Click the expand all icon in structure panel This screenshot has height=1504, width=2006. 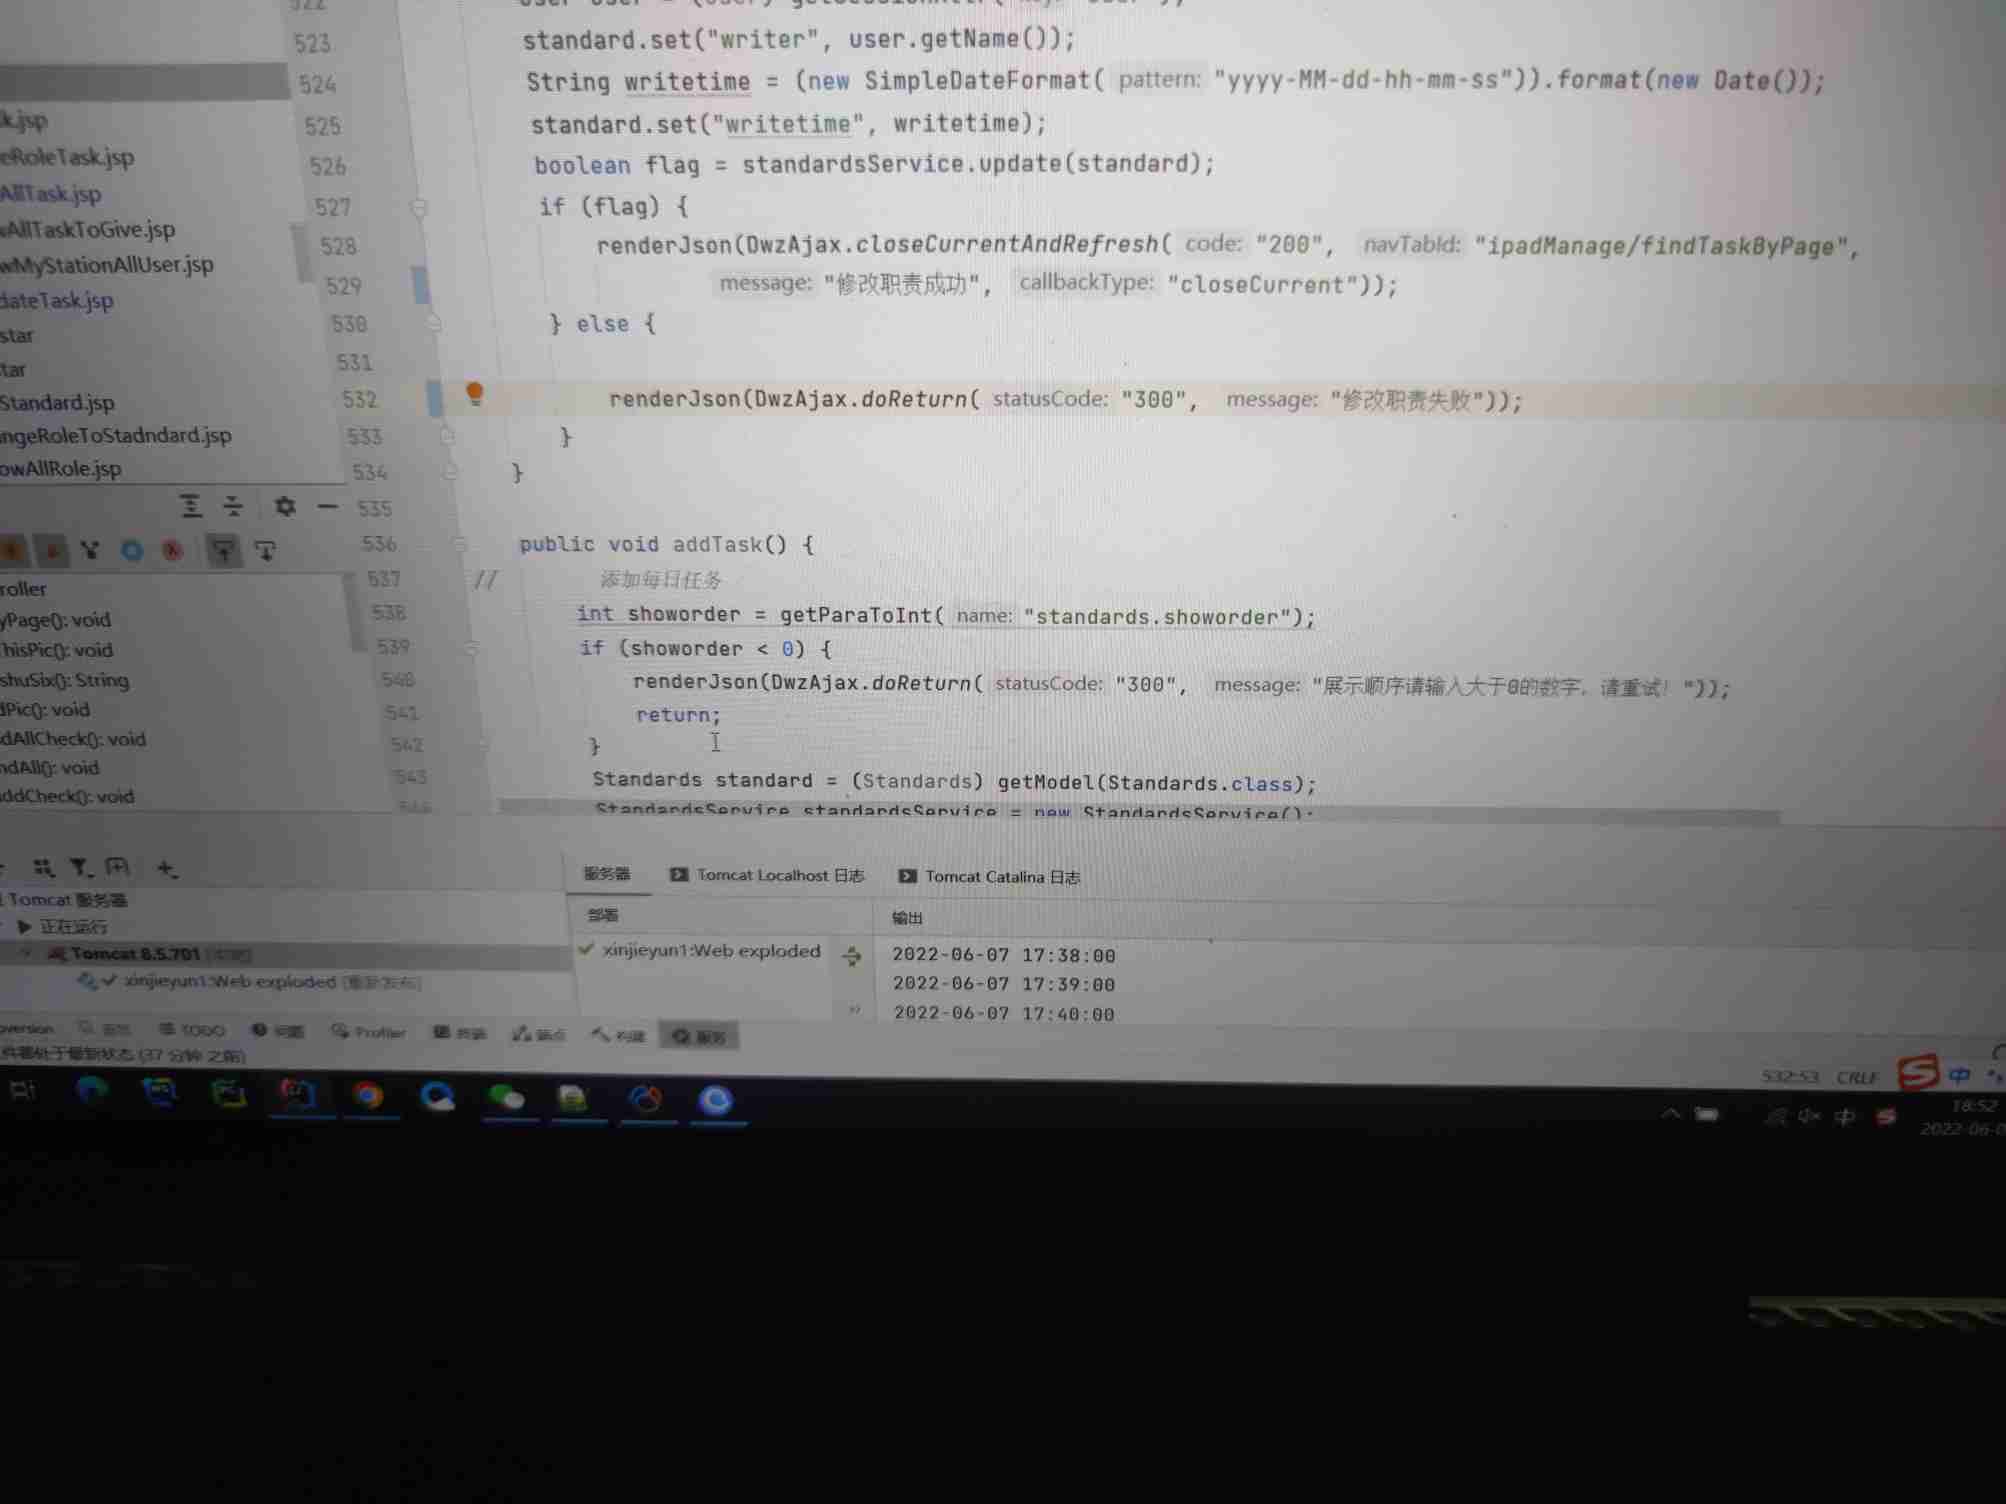pyautogui.click(x=191, y=506)
